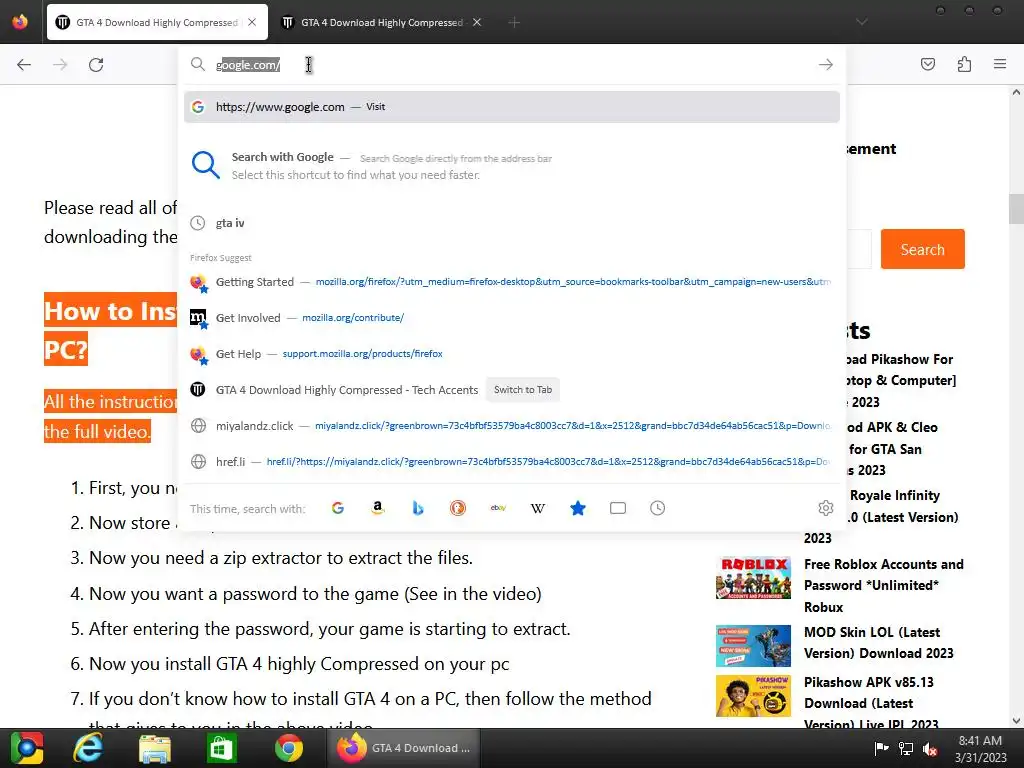Reload the current page
1024x768 pixels.
coord(96,65)
